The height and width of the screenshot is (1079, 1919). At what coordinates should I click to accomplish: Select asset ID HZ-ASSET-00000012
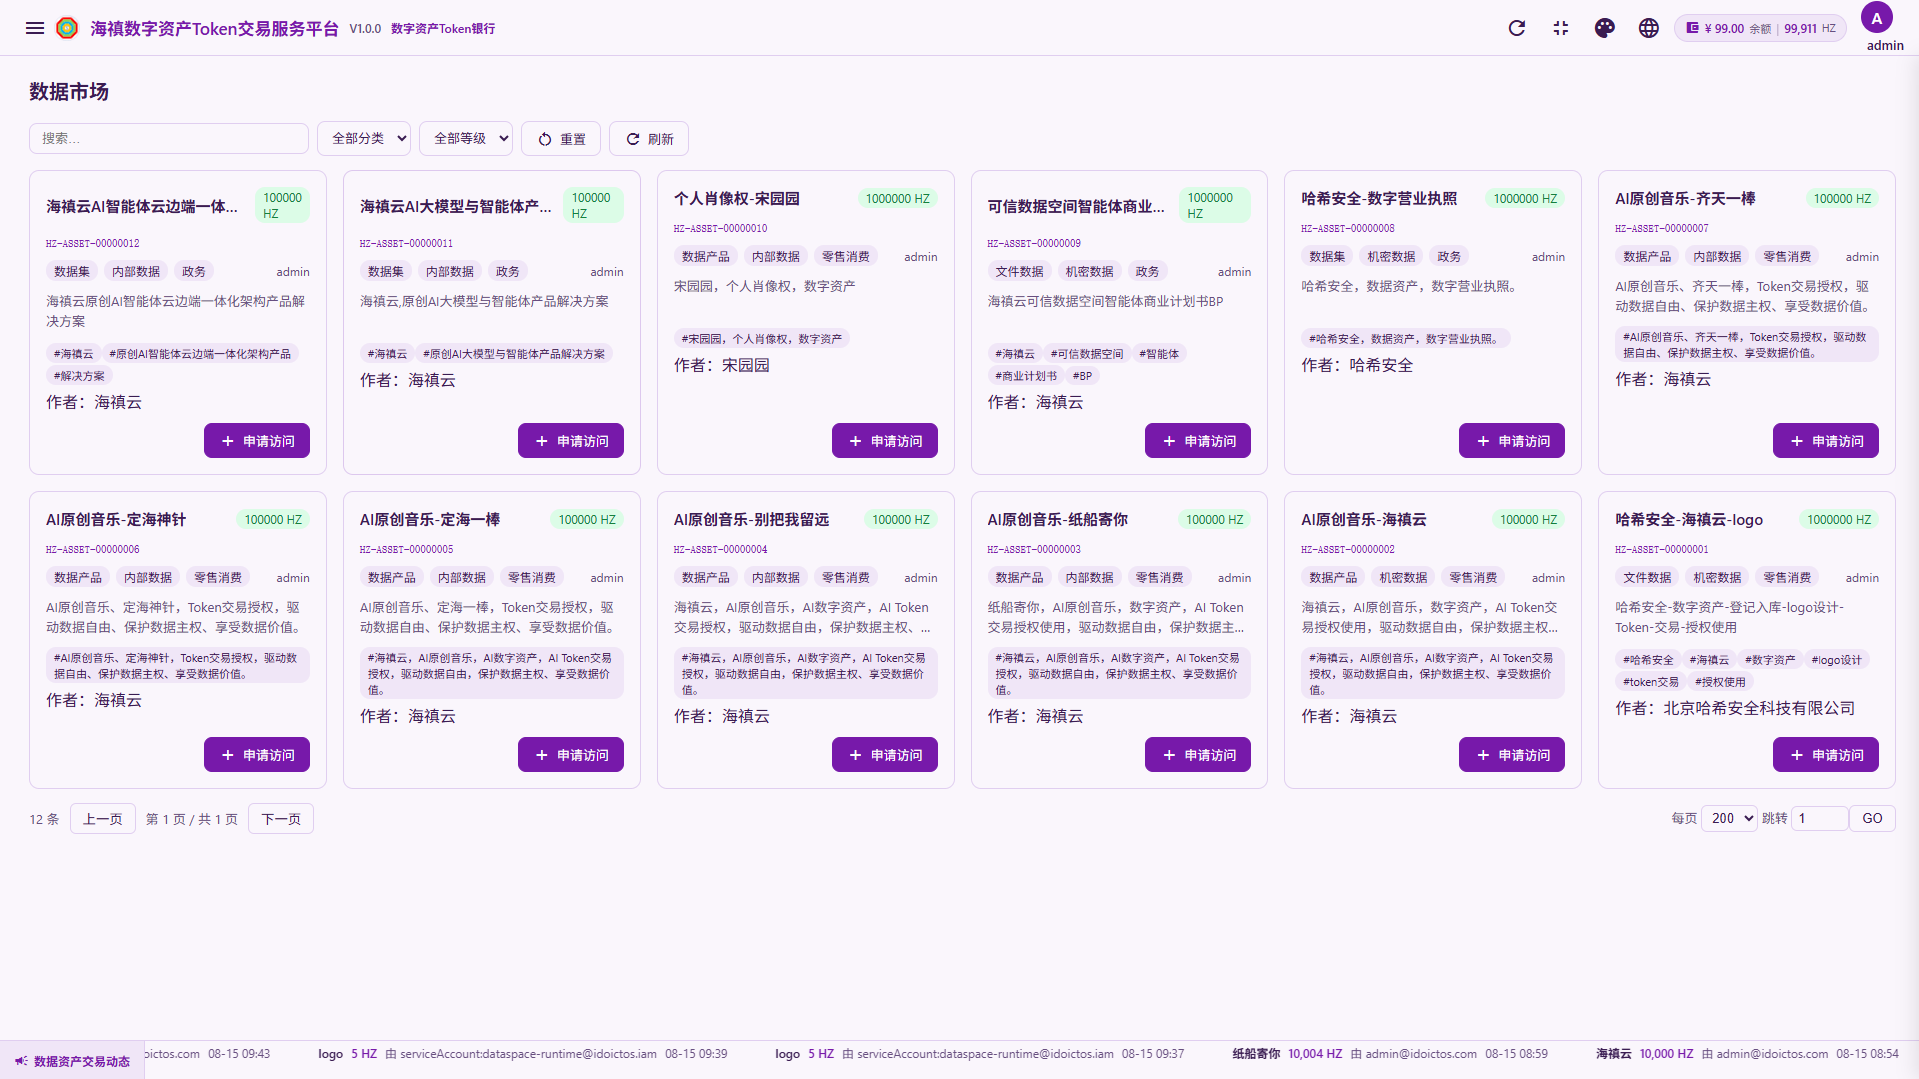pyautogui.click(x=92, y=243)
